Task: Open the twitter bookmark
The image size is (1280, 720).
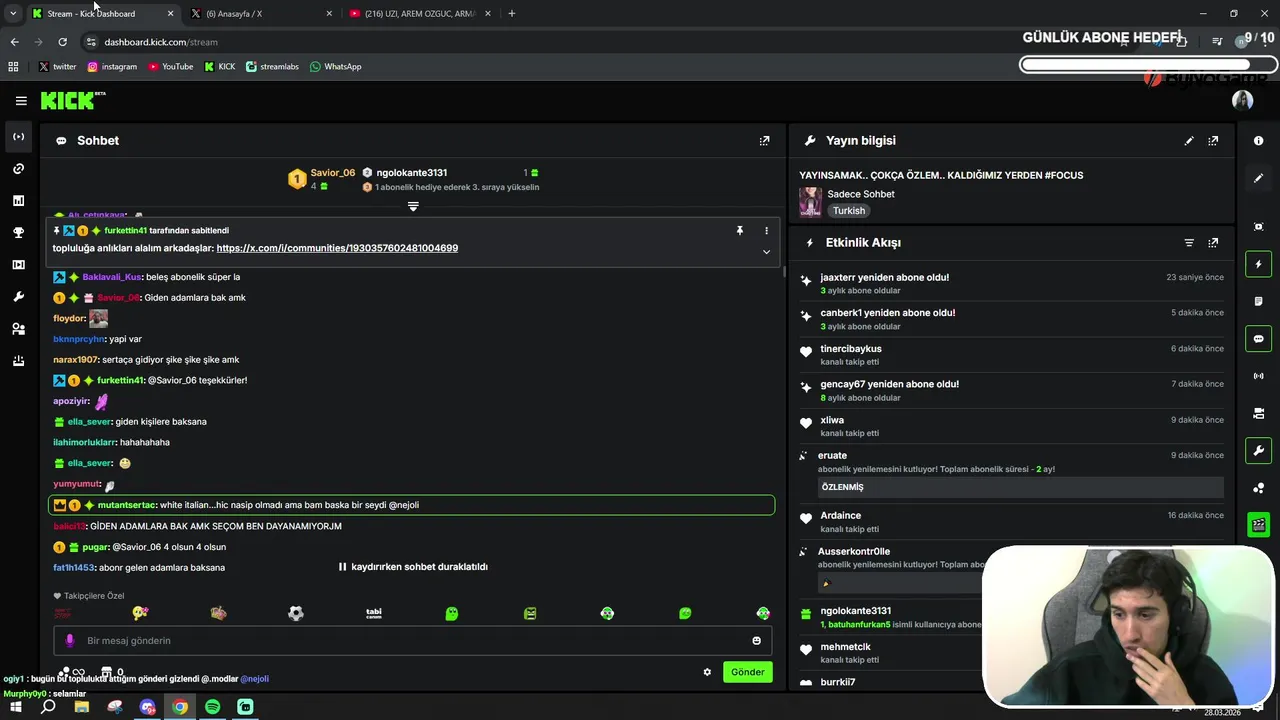Action: 57,67
